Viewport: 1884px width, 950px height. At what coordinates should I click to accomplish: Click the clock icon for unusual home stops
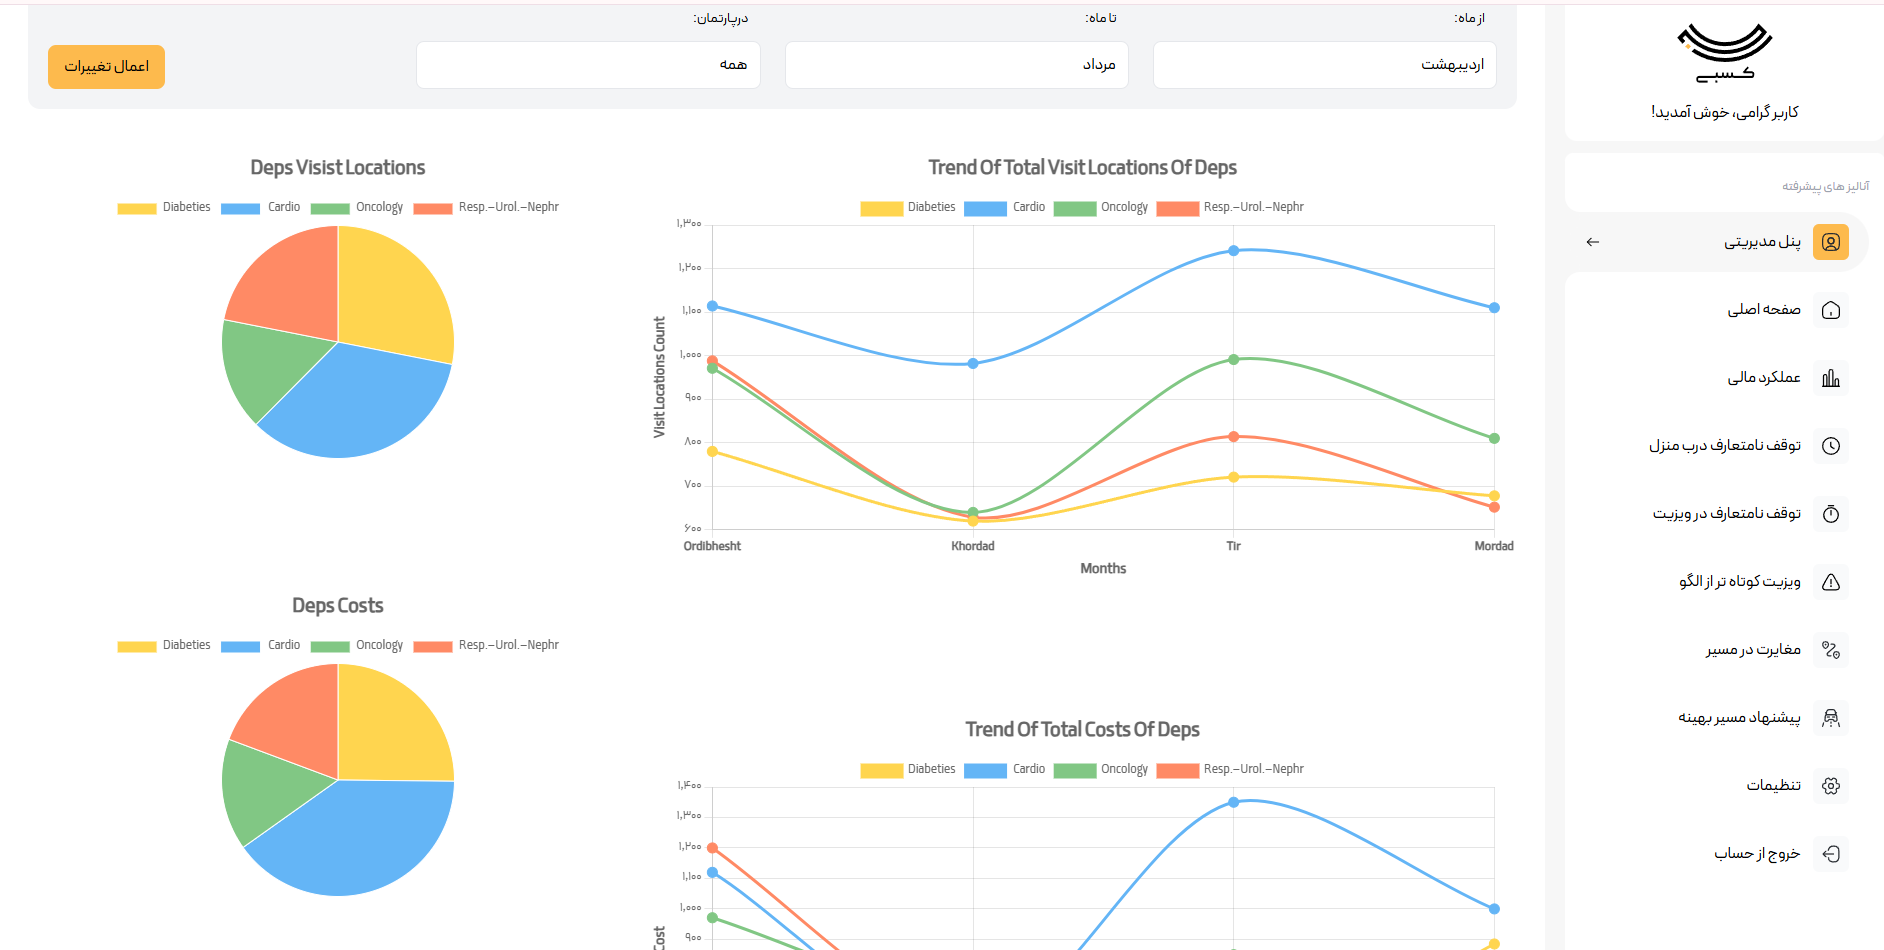[1830, 446]
